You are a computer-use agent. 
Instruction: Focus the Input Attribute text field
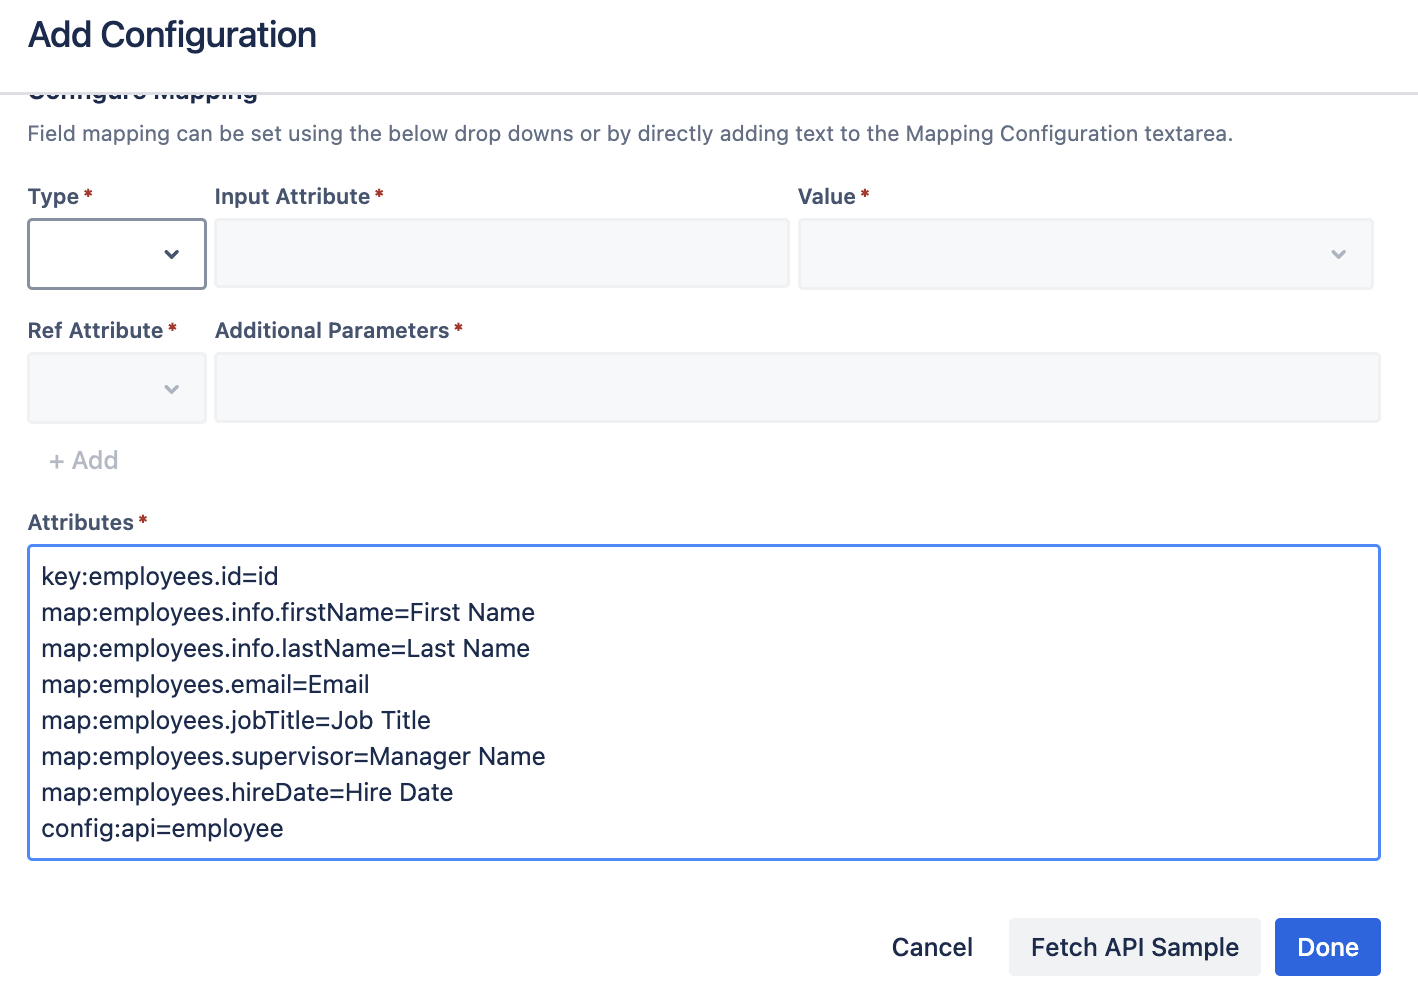tap(502, 254)
